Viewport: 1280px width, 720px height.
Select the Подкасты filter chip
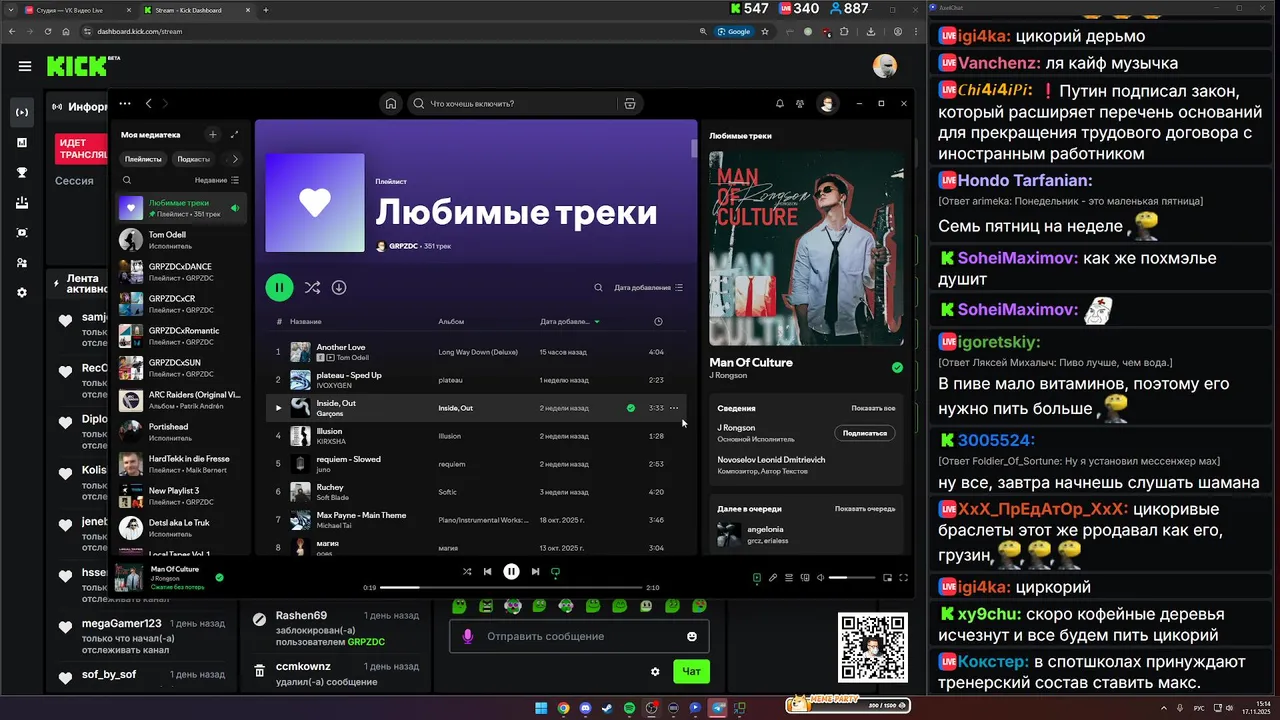click(193, 158)
